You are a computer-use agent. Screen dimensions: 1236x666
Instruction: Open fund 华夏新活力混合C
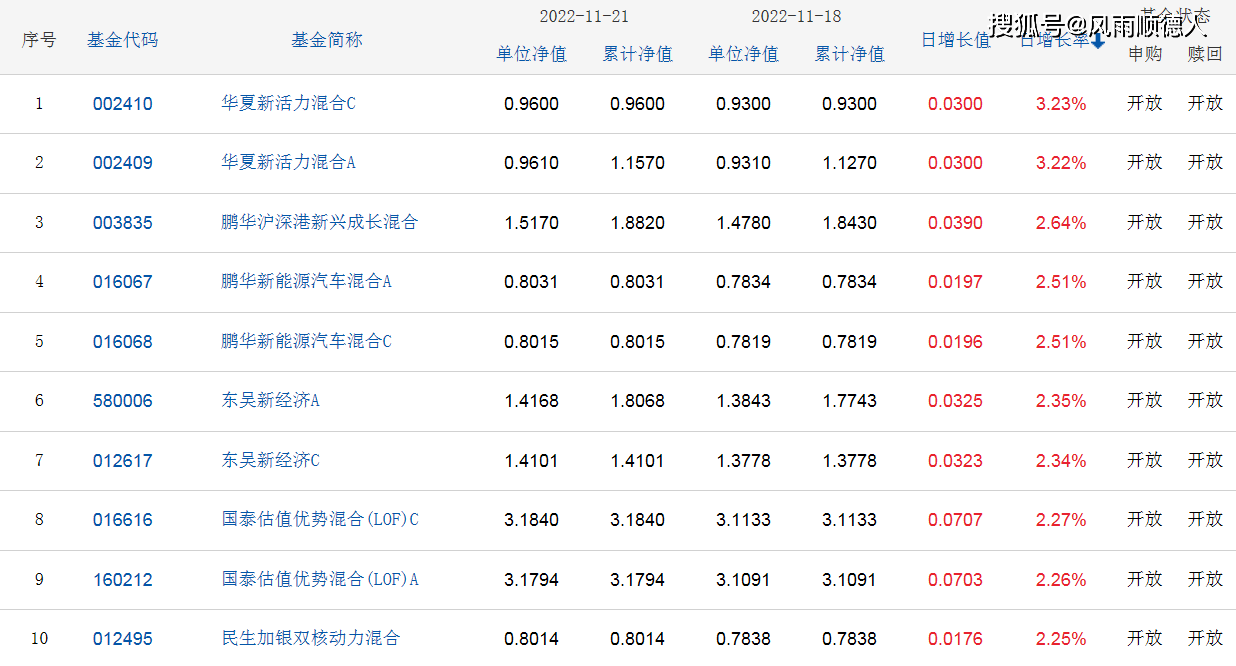pos(288,103)
